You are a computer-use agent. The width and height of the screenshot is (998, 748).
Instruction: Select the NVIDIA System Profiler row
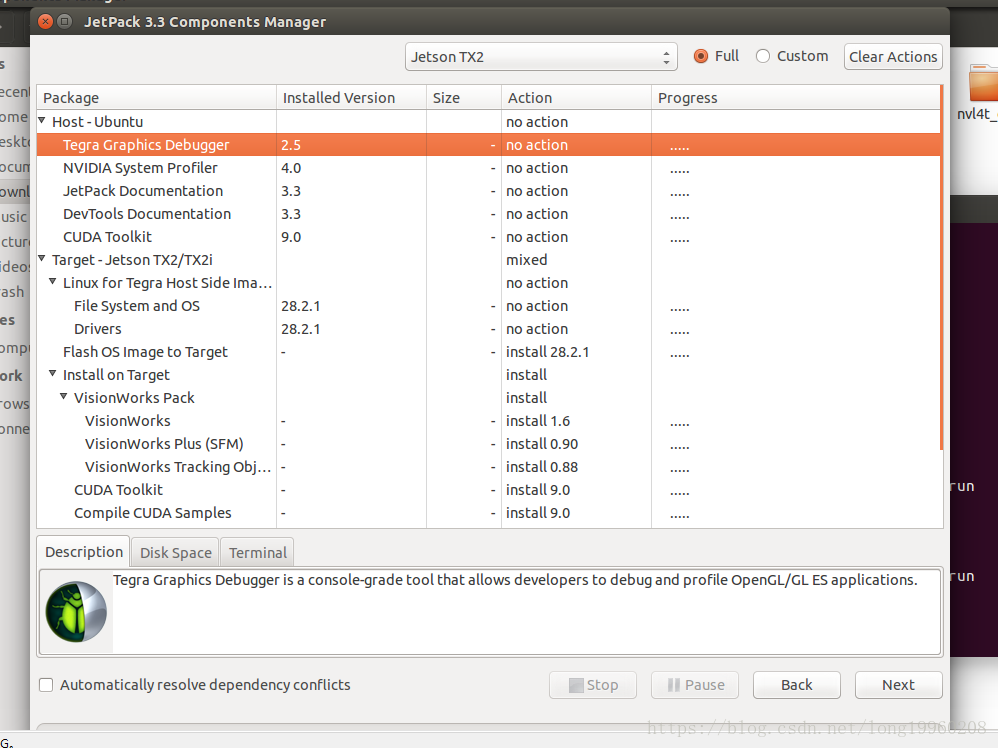[488, 168]
